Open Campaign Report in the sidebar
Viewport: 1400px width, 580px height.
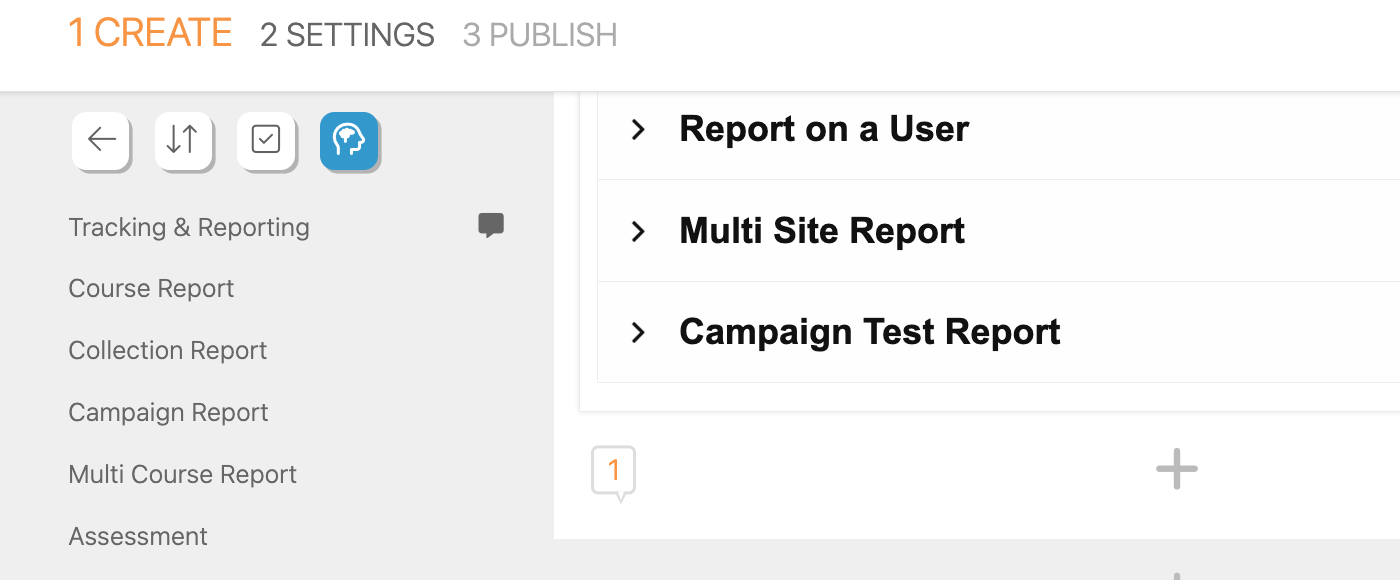[x=168, y=413]
